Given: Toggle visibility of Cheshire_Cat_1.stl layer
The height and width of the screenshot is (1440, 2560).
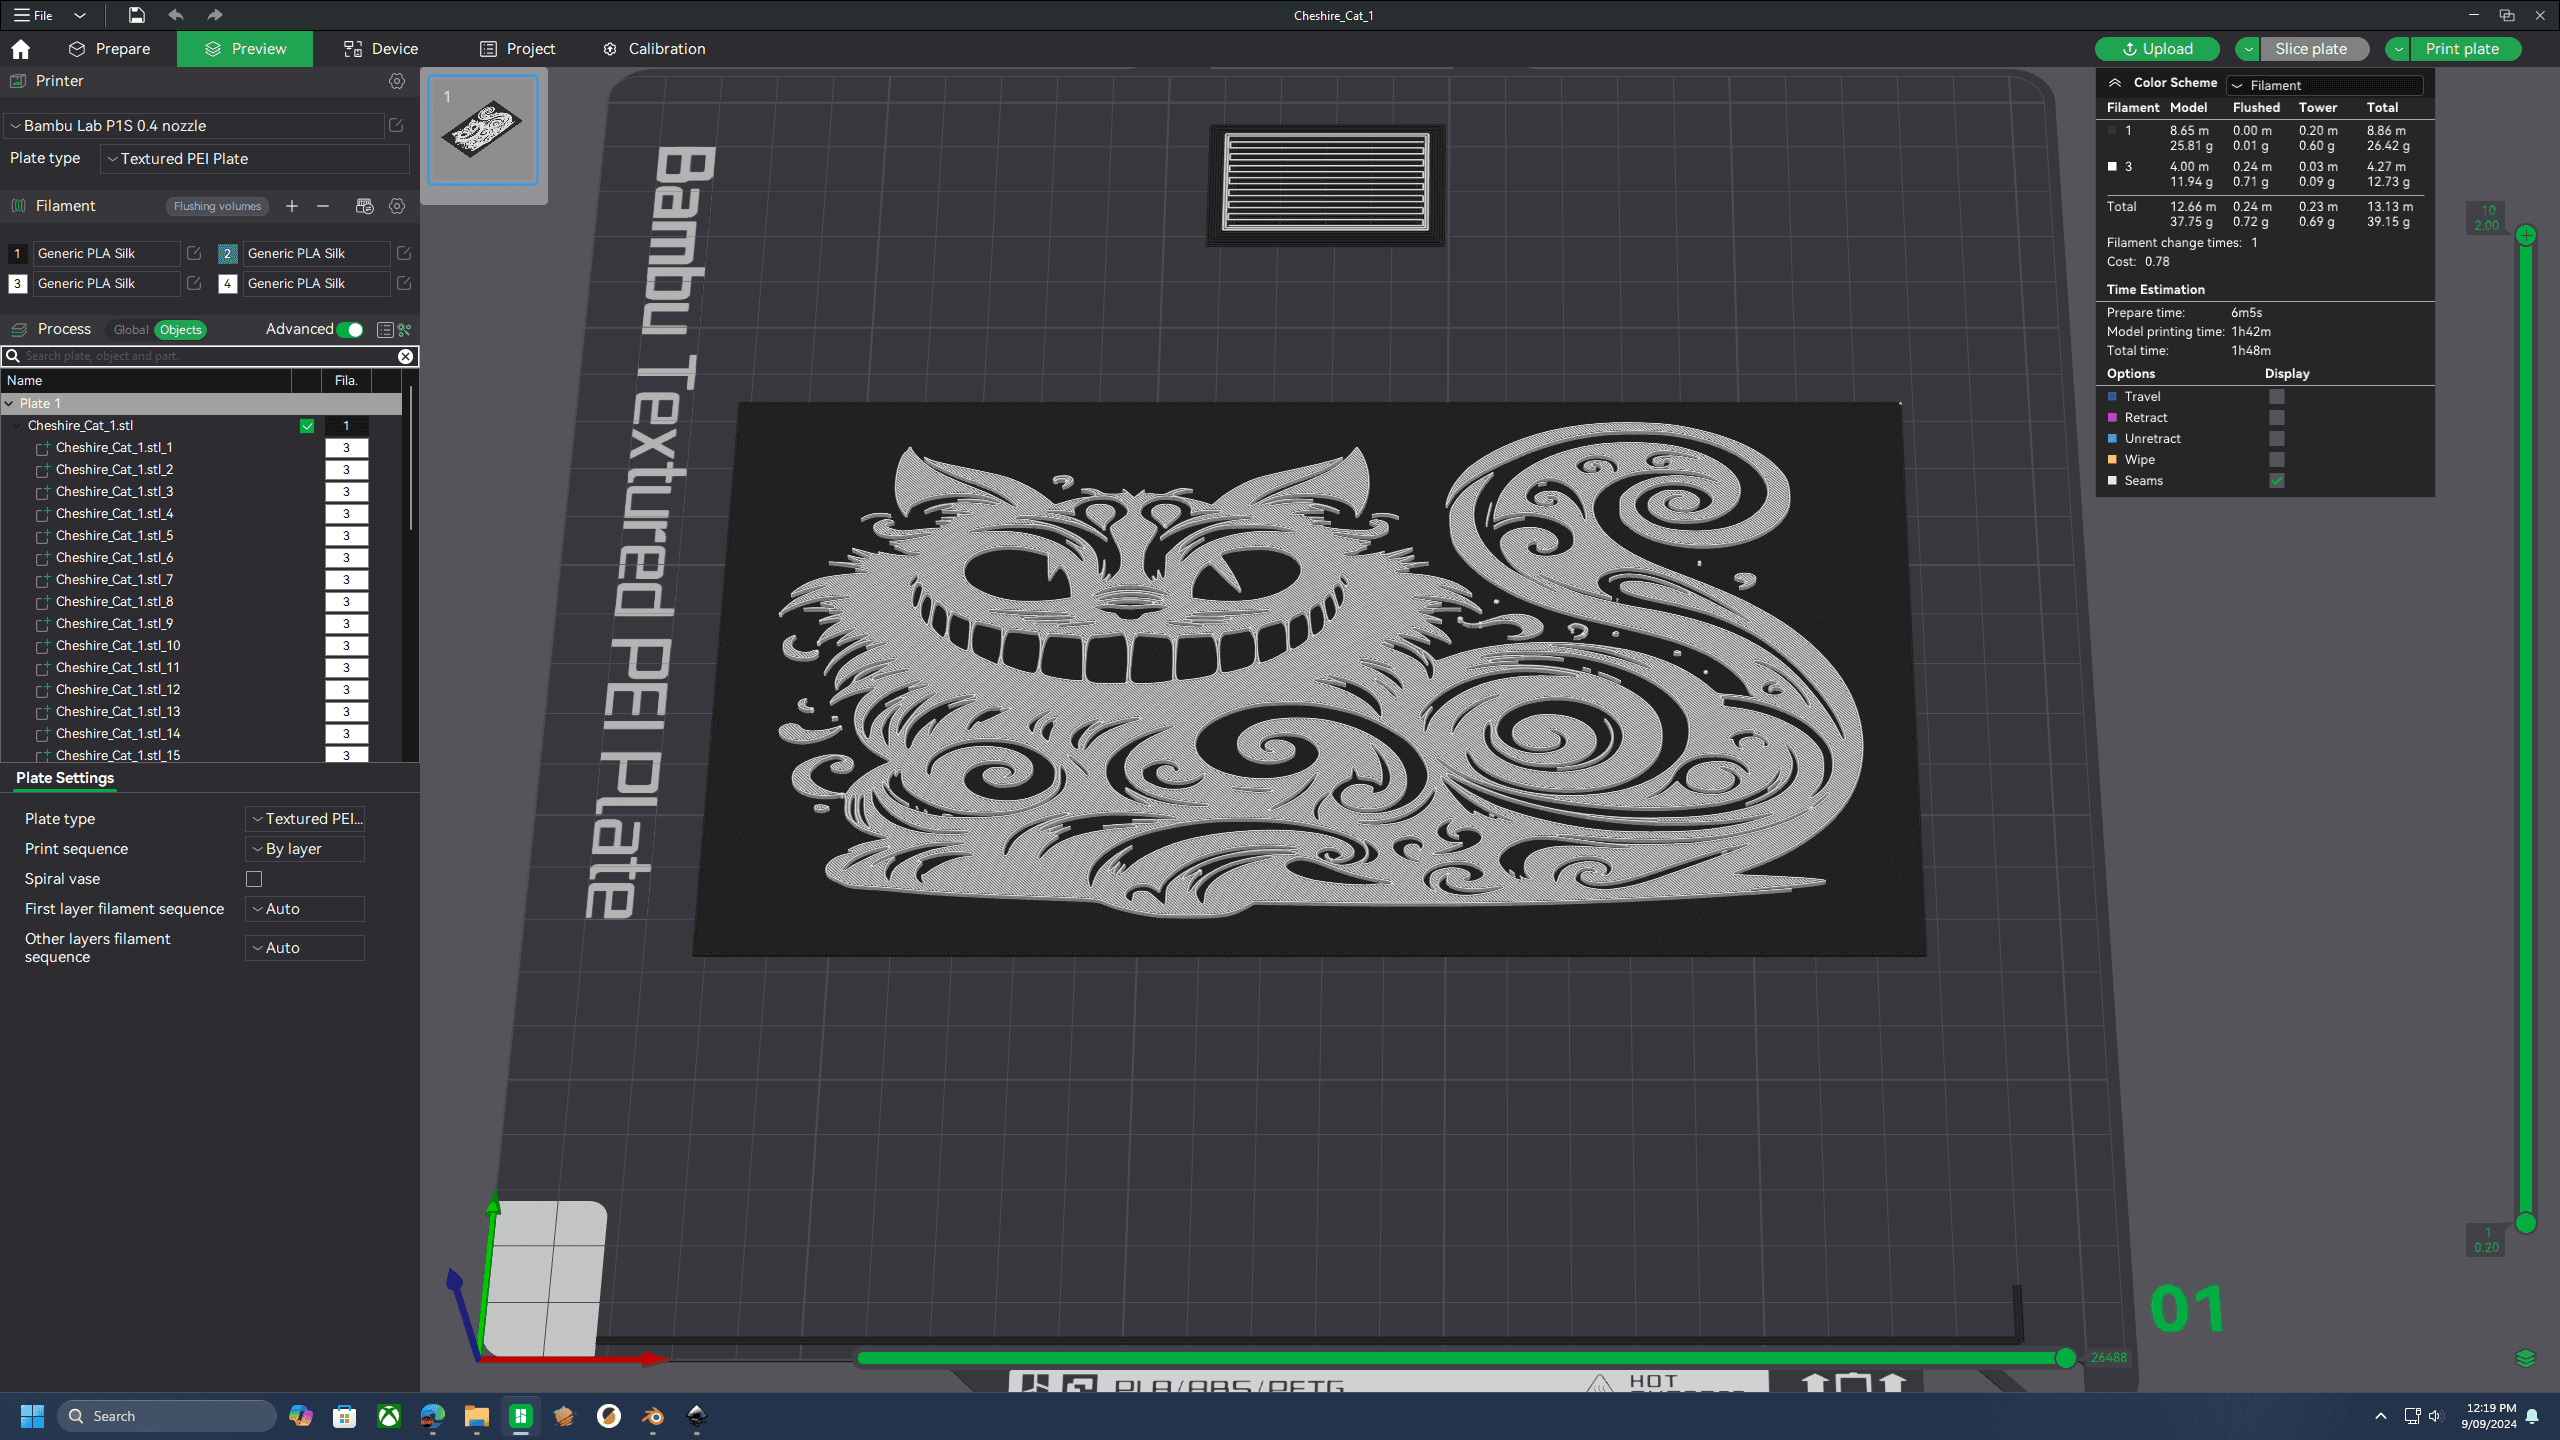Looking at the screenshot, I should (x=308, y=425).
